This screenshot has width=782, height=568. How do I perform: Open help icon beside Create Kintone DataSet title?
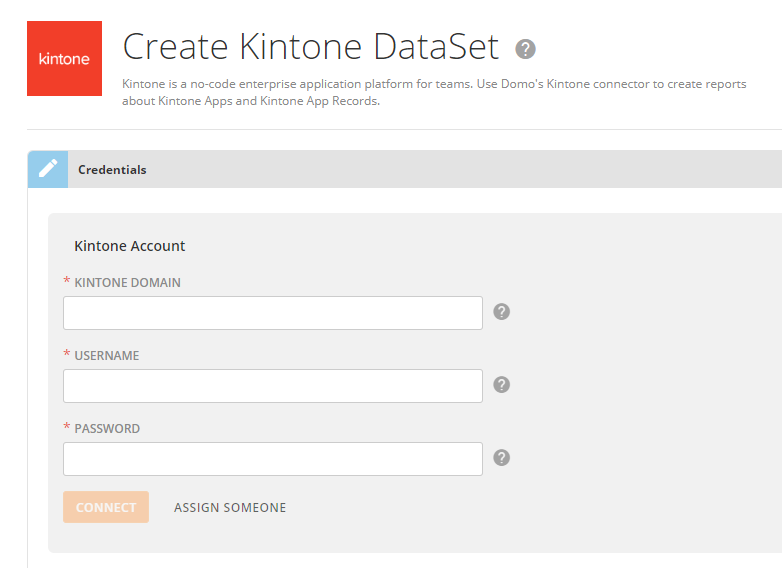(x=525, y=49)
